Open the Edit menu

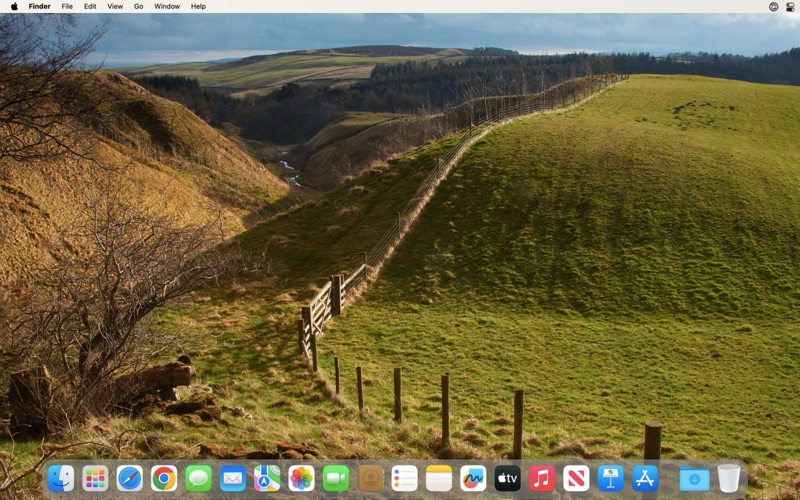tap(90, 6)
